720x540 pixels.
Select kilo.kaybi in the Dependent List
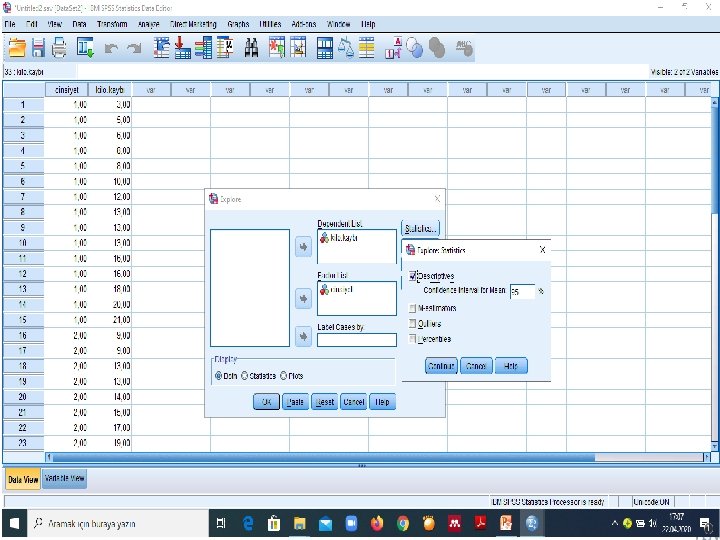(339, 238)
